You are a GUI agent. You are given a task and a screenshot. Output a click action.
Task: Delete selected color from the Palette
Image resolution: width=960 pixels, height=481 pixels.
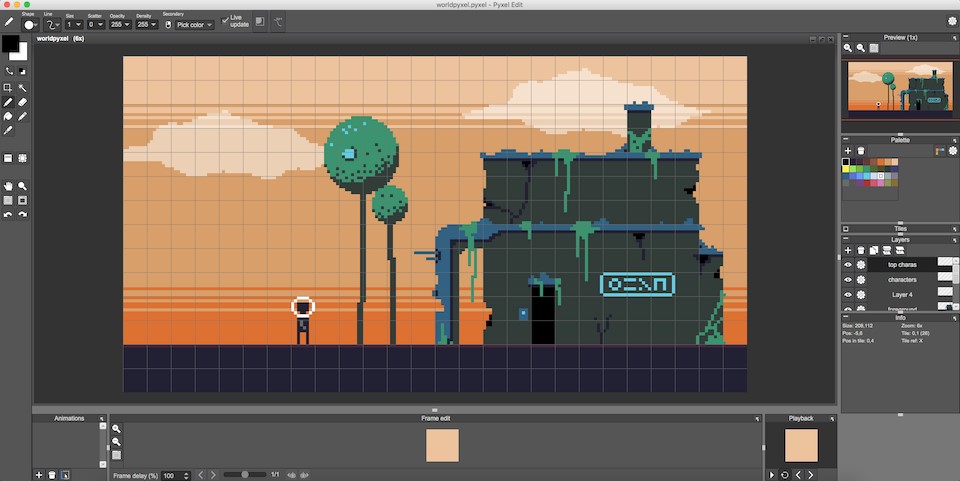coord(861,151)
